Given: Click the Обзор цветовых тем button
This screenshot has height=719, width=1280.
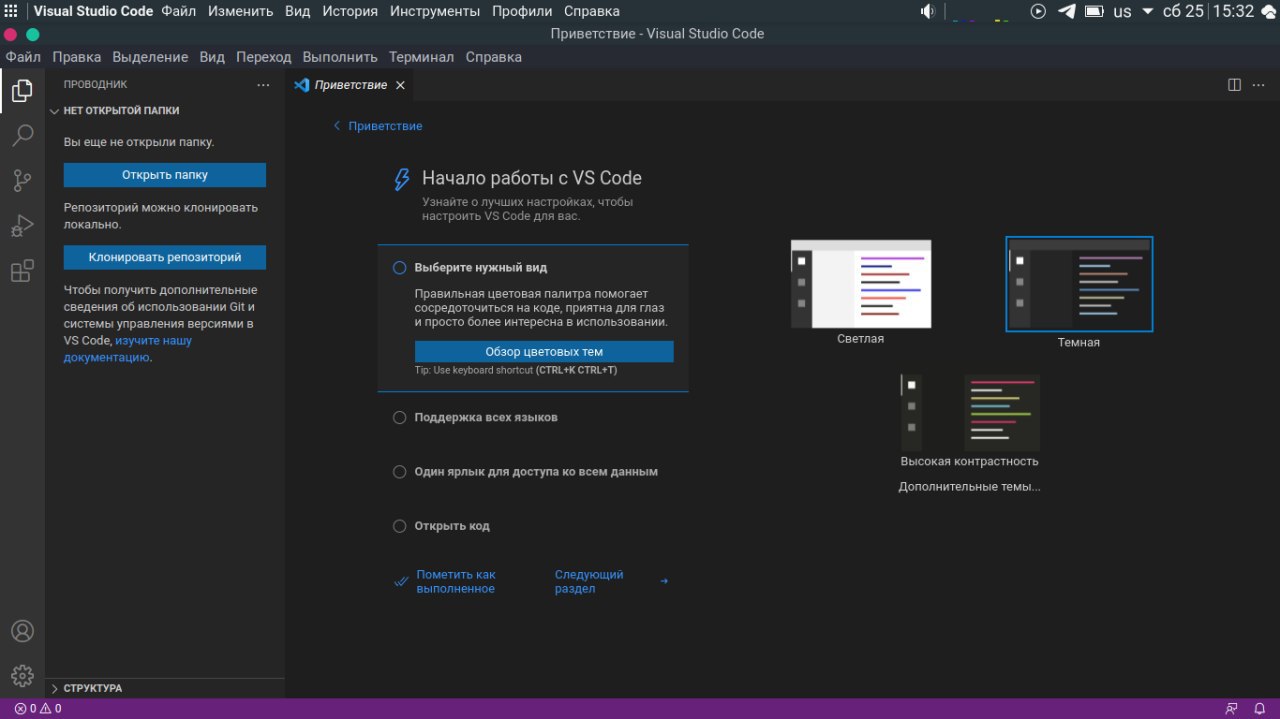Looking at the screenshot, I should tap(544, 352).
